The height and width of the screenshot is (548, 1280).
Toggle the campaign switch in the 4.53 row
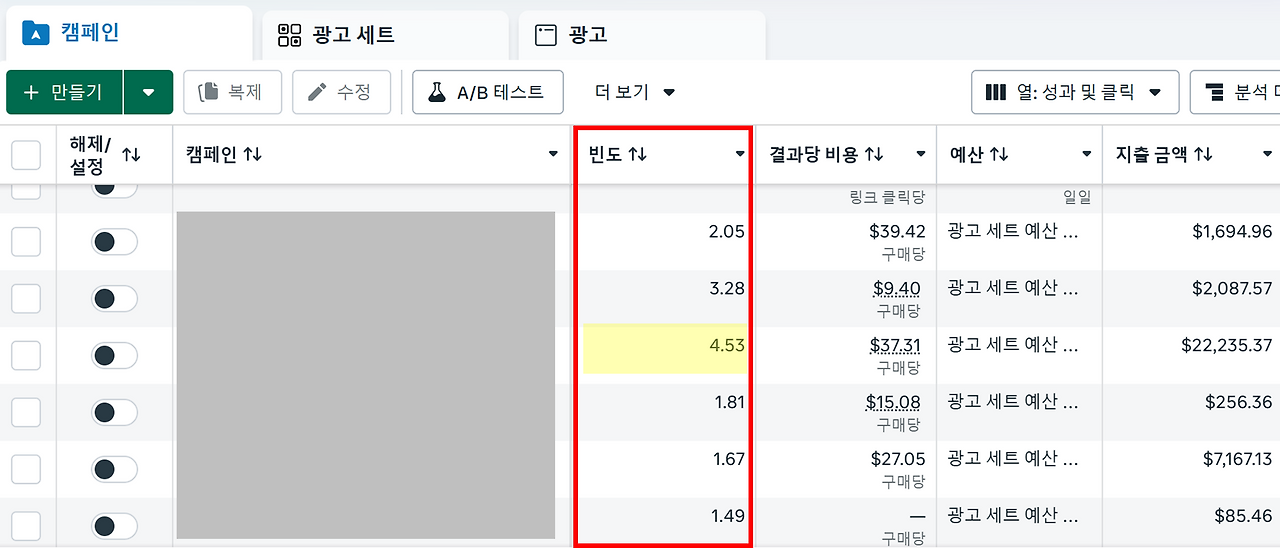tap(115, 355)
